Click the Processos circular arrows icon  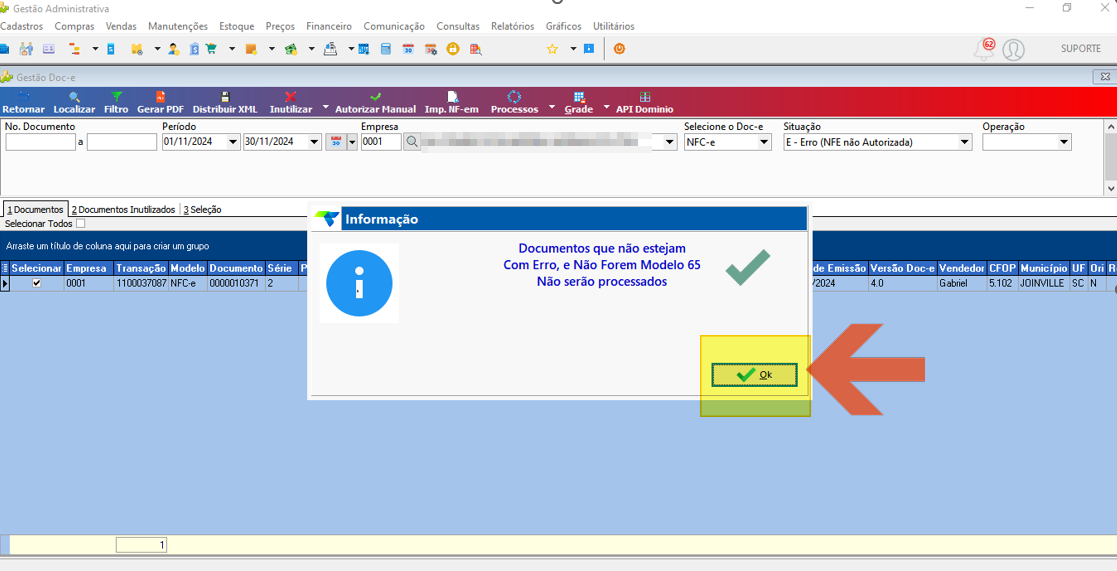514,97
